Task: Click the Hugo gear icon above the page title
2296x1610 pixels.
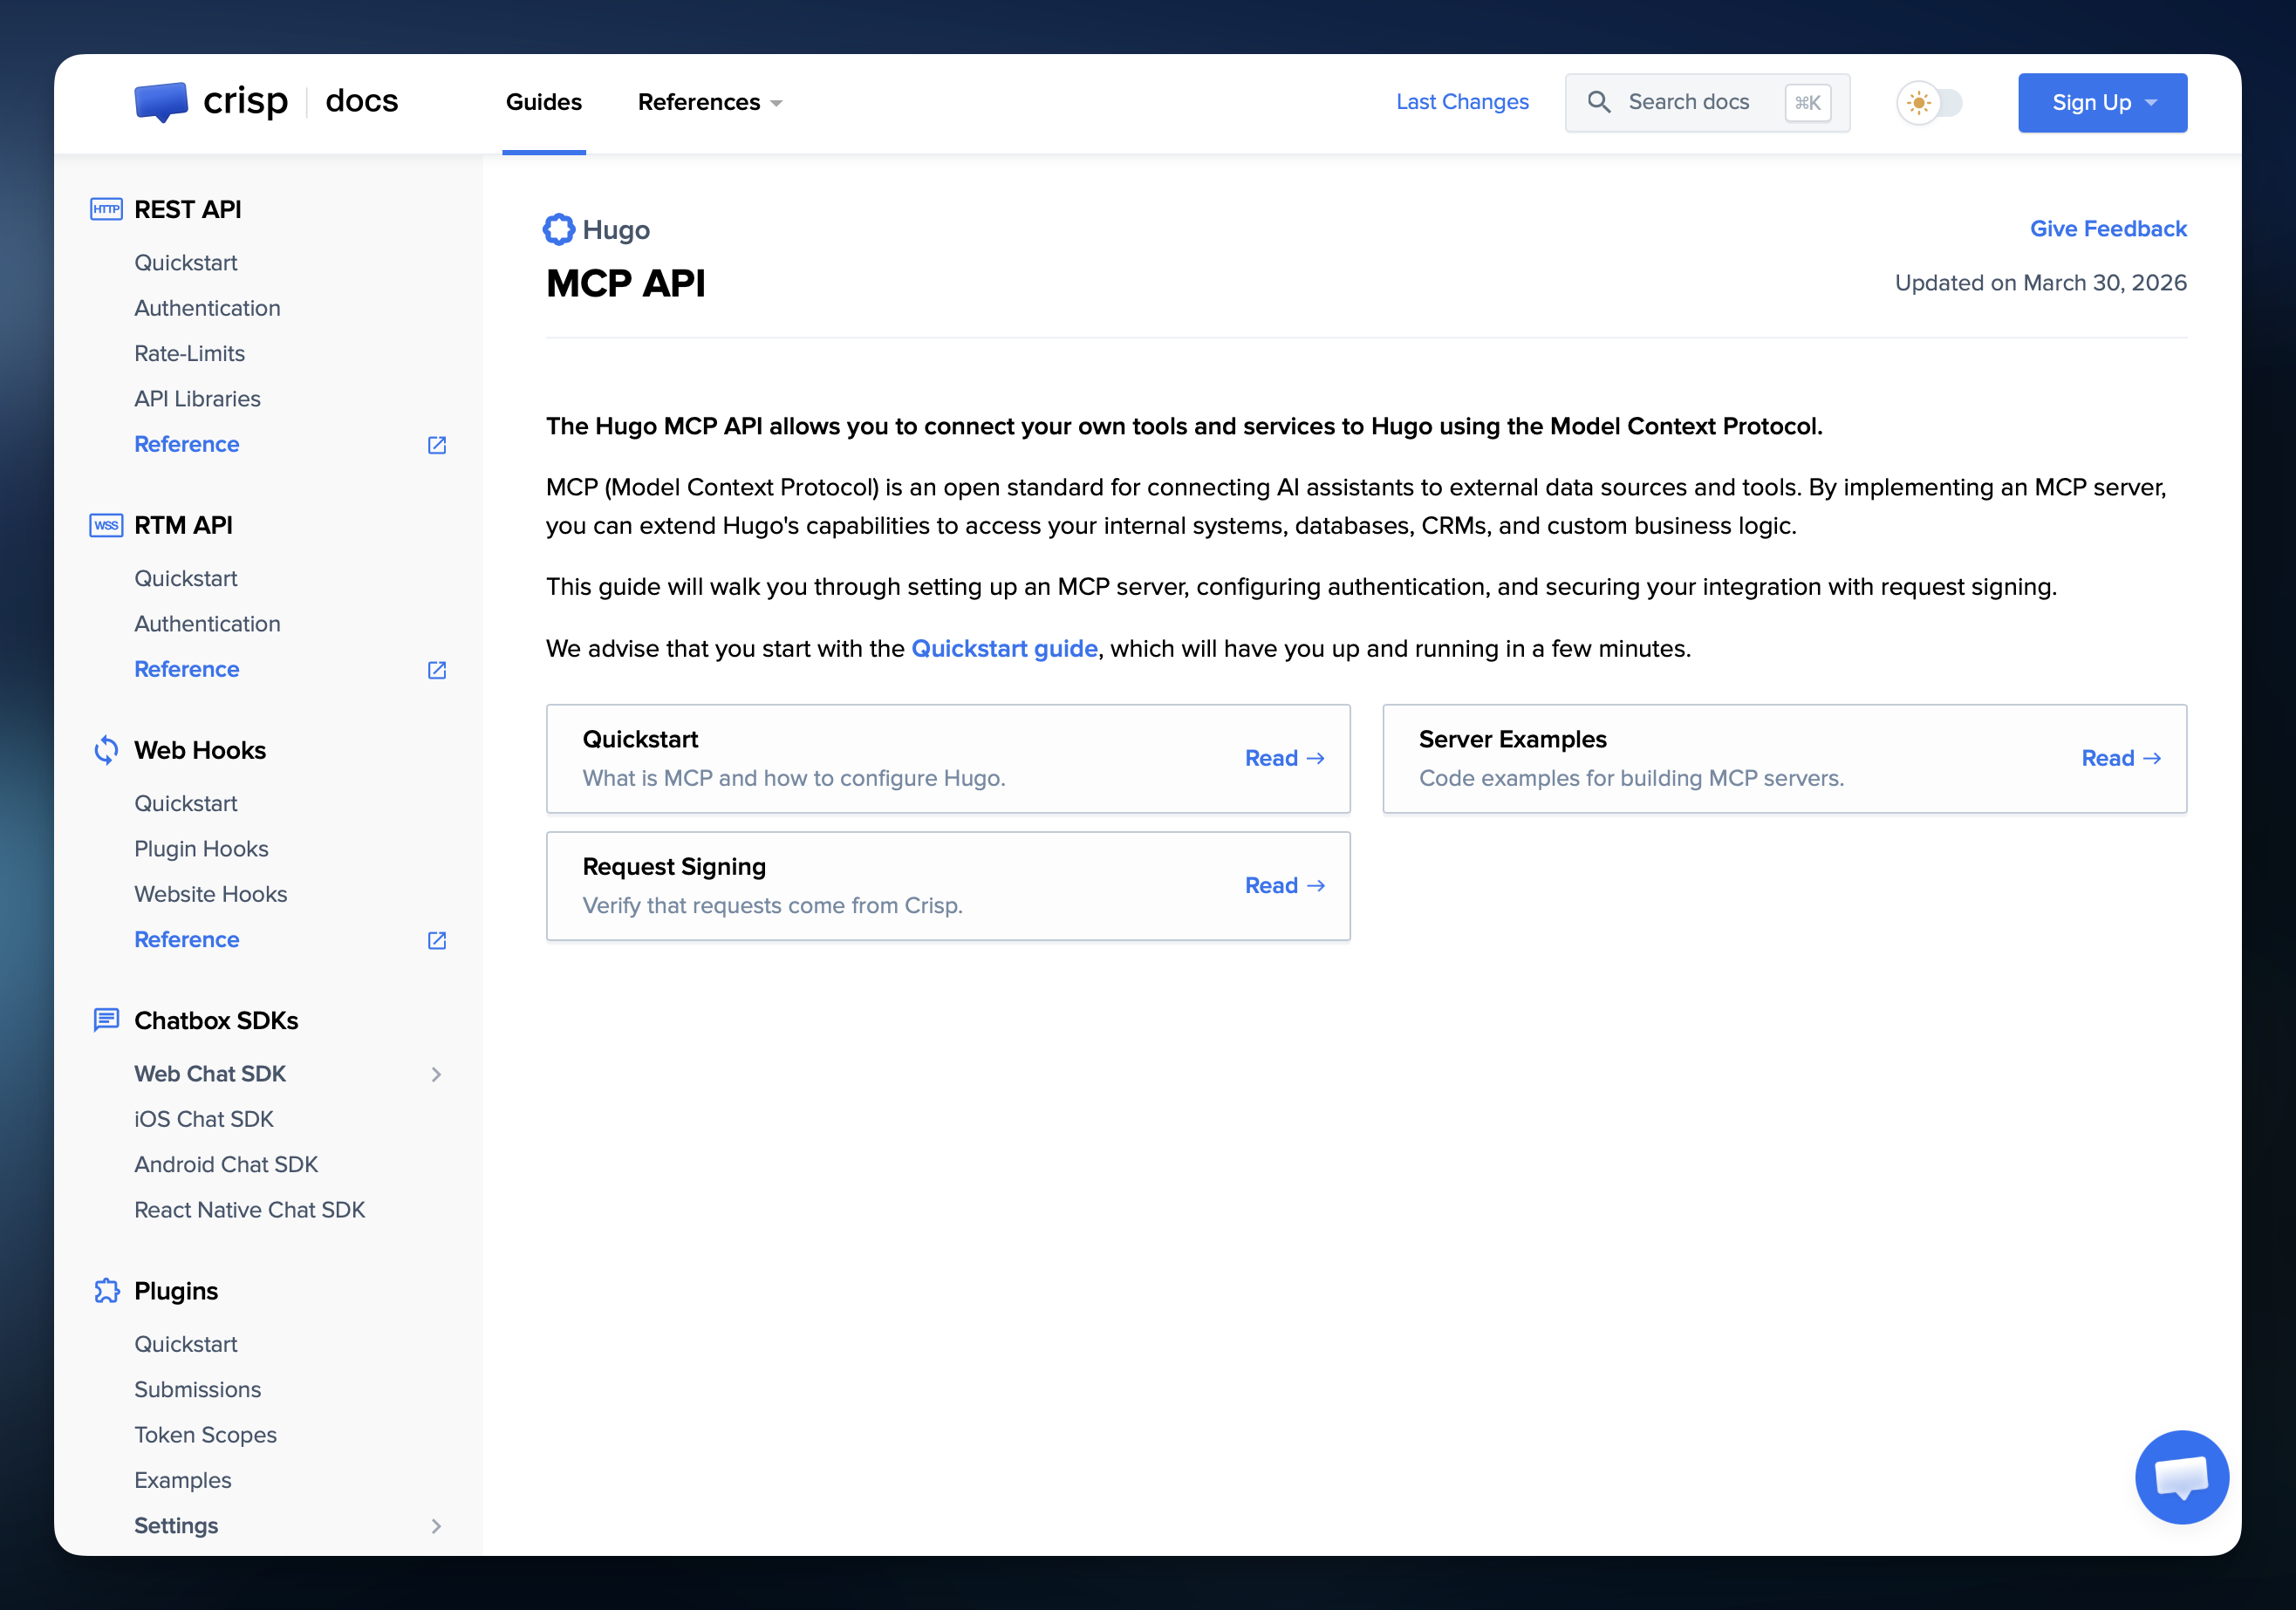Action: pos(559,229)
